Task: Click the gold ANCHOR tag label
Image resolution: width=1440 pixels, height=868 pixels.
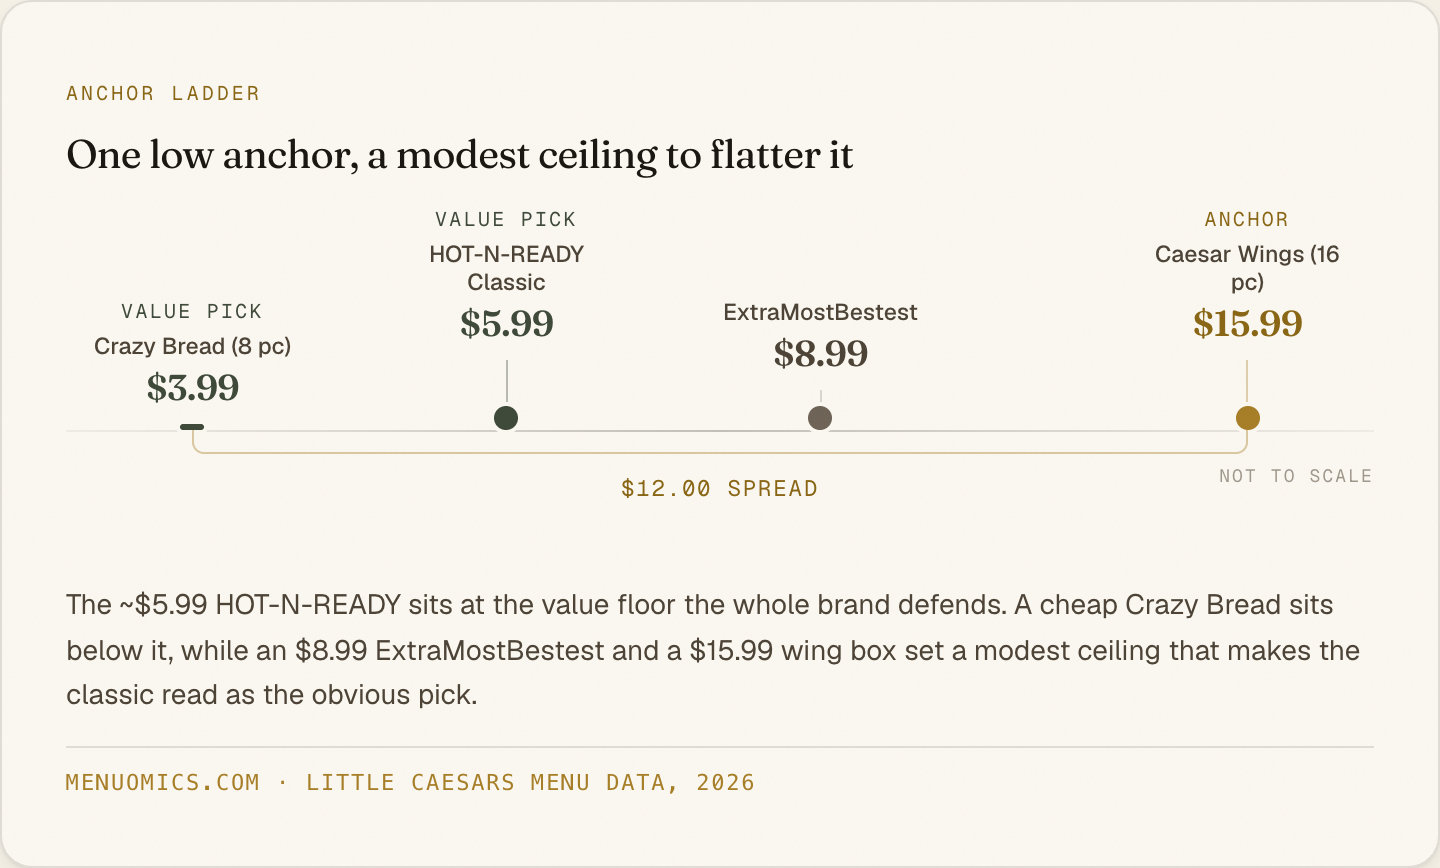Action: point(1247,219)
